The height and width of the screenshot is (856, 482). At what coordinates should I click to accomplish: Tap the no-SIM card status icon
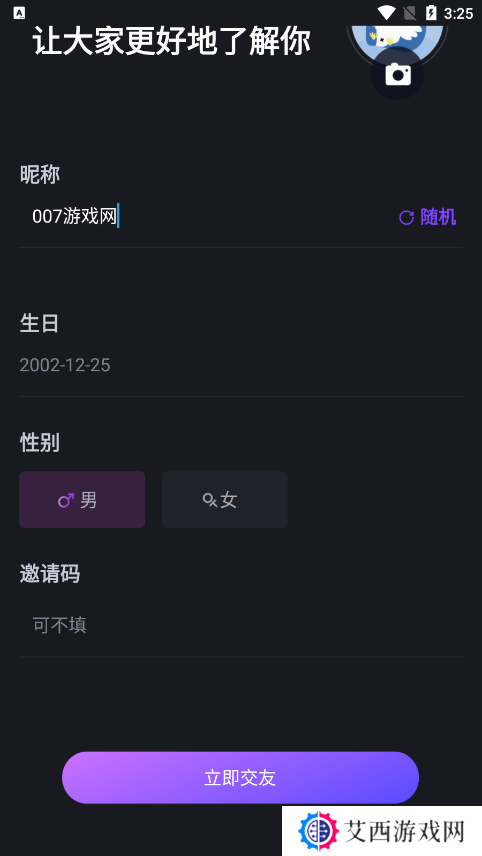tap(409, 13)
